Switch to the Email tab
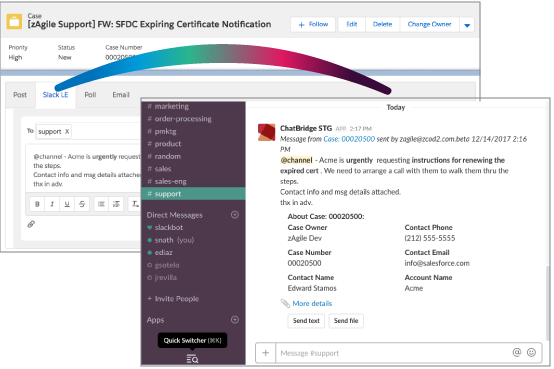 [121, 95]
